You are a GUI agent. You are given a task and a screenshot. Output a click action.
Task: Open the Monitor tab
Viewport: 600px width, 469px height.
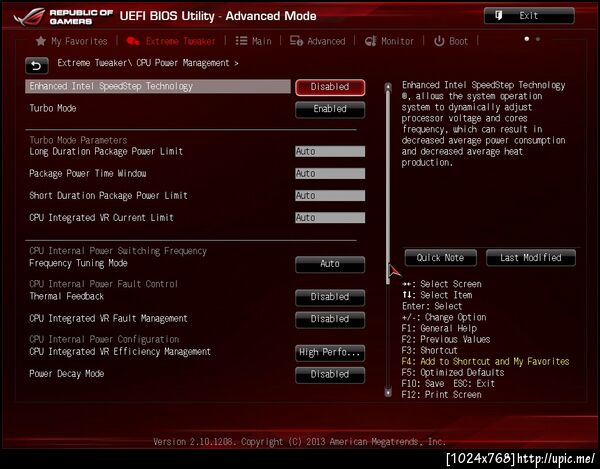(x=389, y=41)
